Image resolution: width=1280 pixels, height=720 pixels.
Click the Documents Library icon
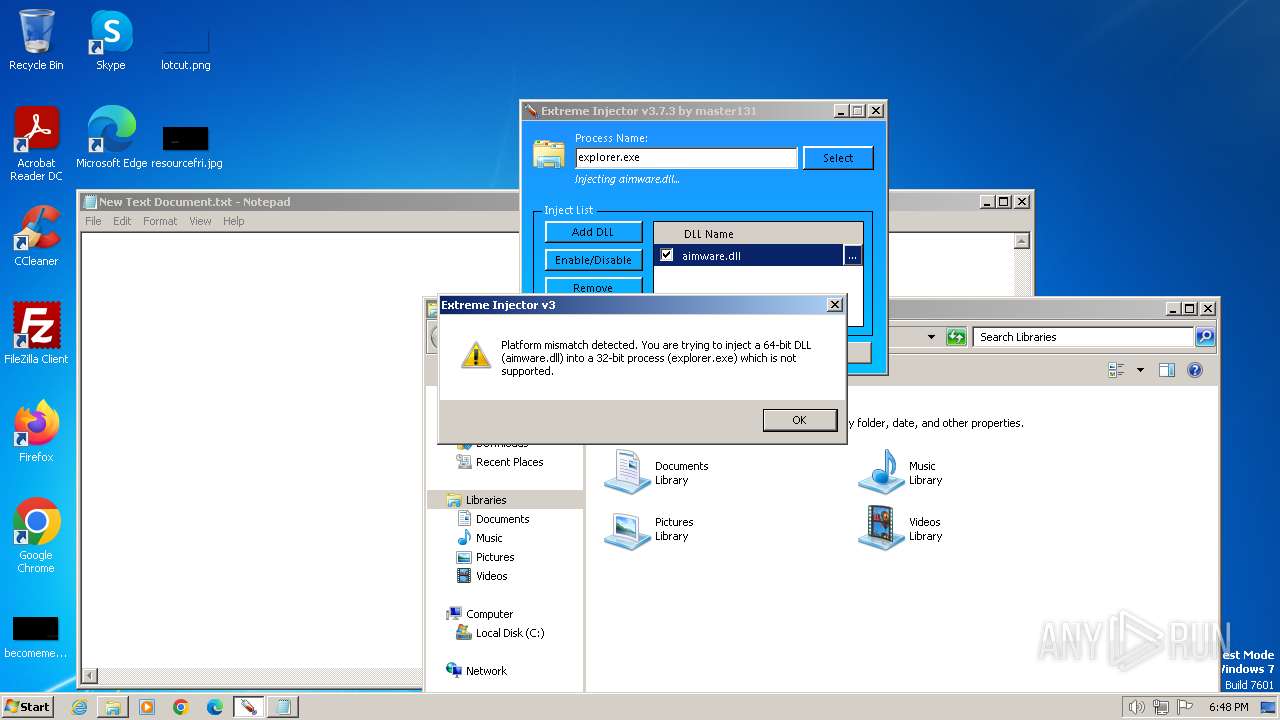coord(627,472)
